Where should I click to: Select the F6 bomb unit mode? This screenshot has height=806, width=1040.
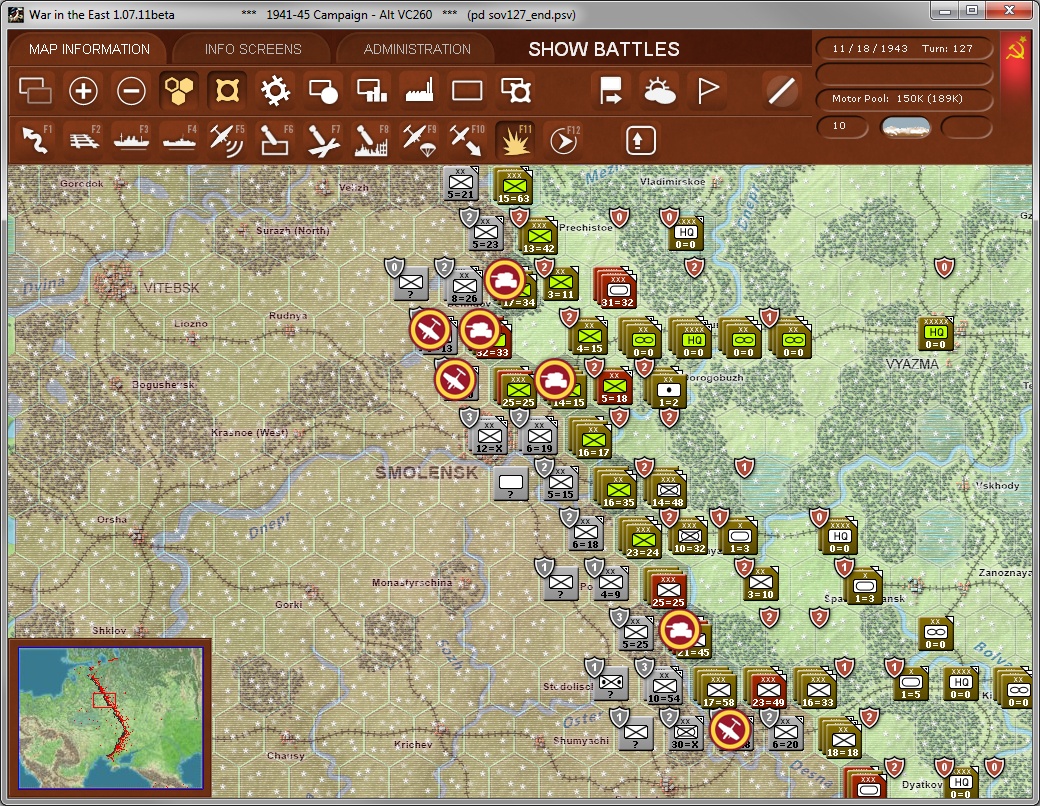pyautogui.click(x=275, y=139)
